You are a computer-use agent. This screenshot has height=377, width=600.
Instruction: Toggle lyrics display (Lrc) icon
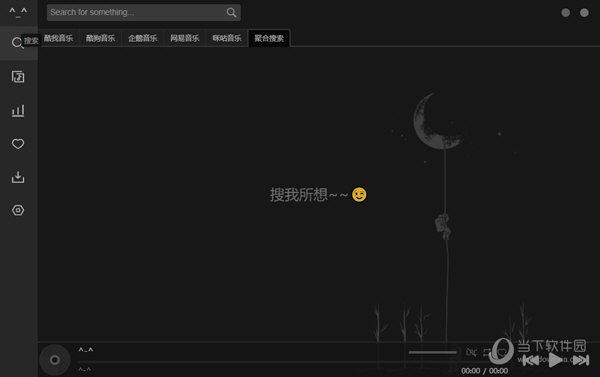click(x=471, y=352)
